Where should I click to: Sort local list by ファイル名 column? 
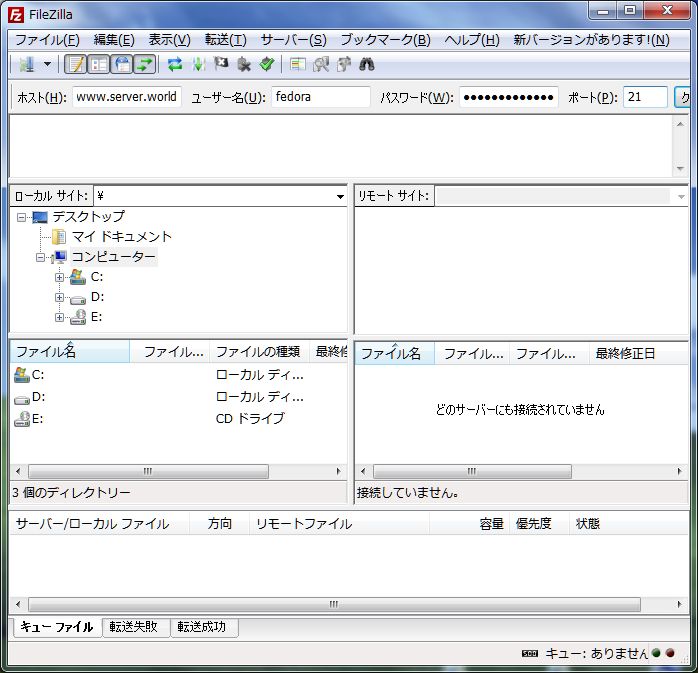pos(70,352)
